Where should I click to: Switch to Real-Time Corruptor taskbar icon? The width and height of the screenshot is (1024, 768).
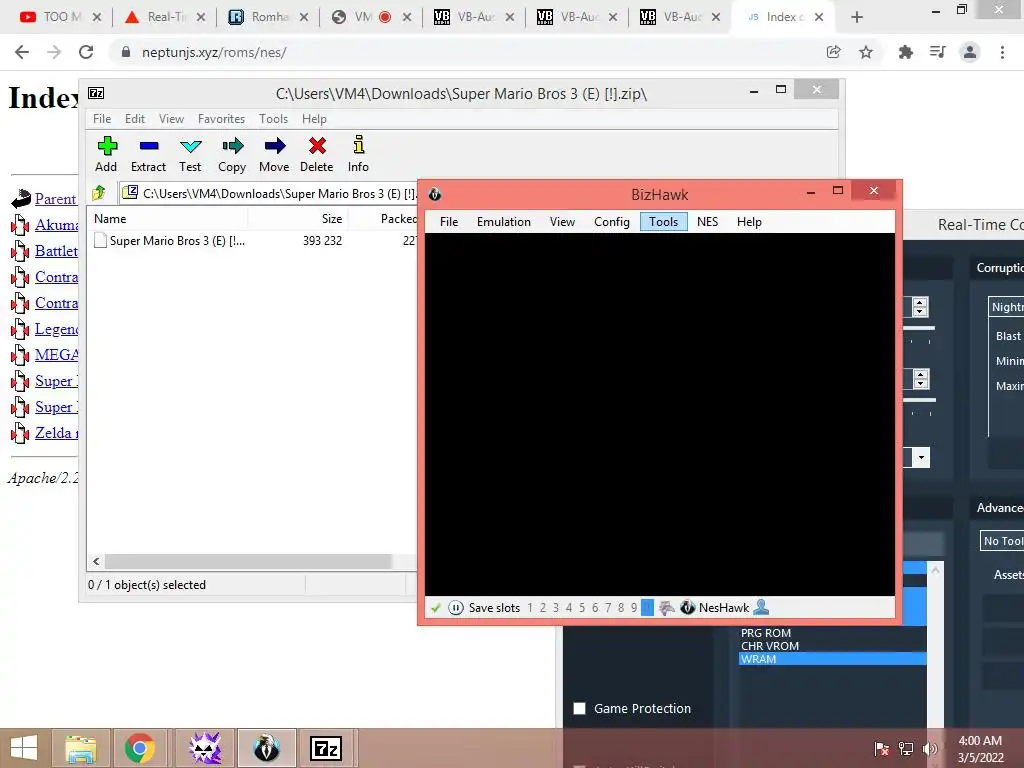pos(206,748)
